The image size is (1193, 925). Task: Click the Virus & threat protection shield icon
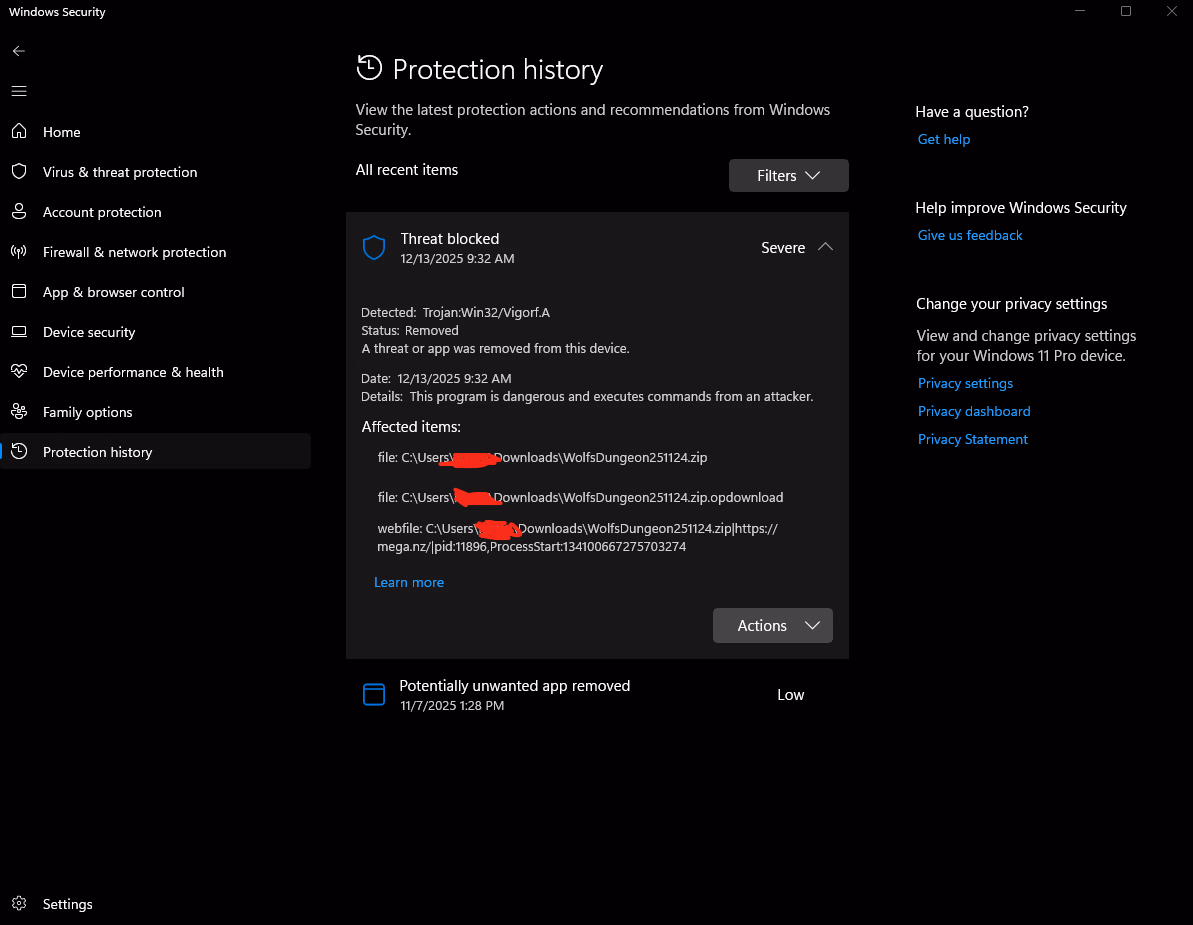19,172
